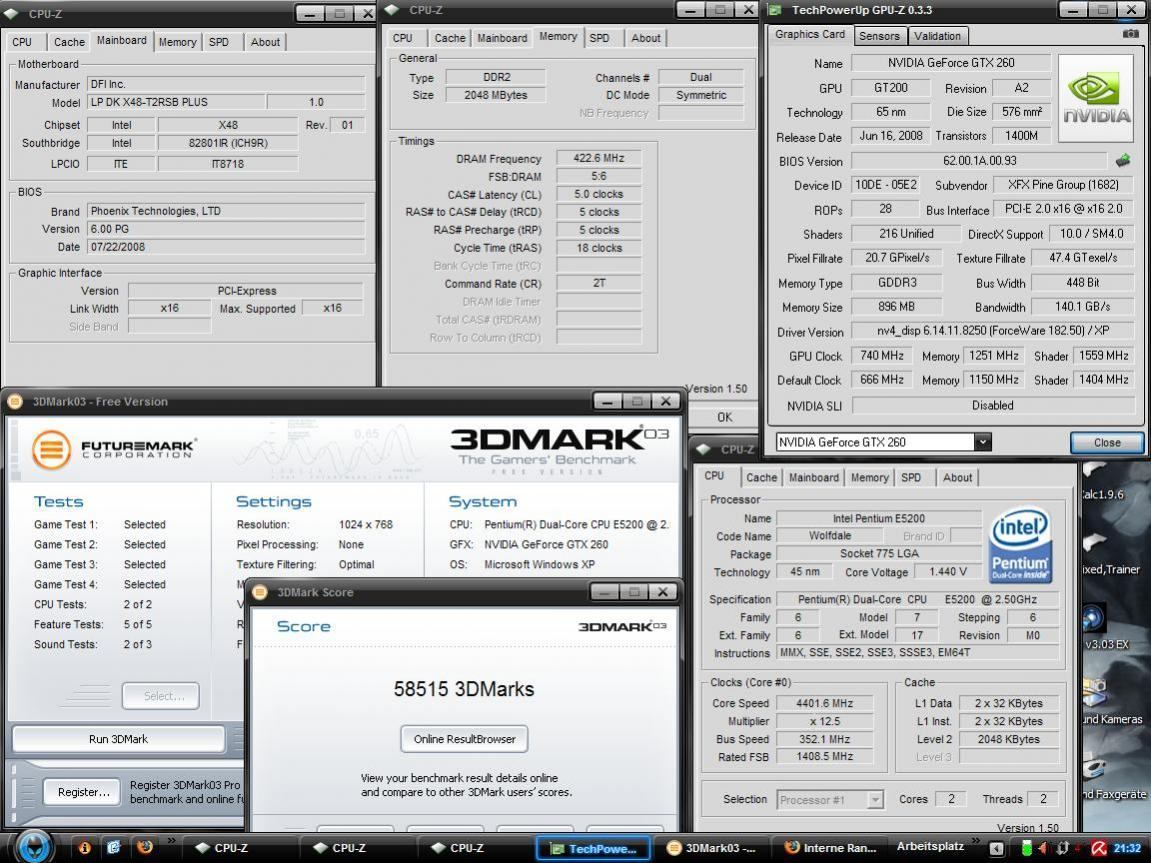This screenshot has height=863, width=1151.
Task: Click the Resolution setting 1024 x 768
Action: coord(366,525)
